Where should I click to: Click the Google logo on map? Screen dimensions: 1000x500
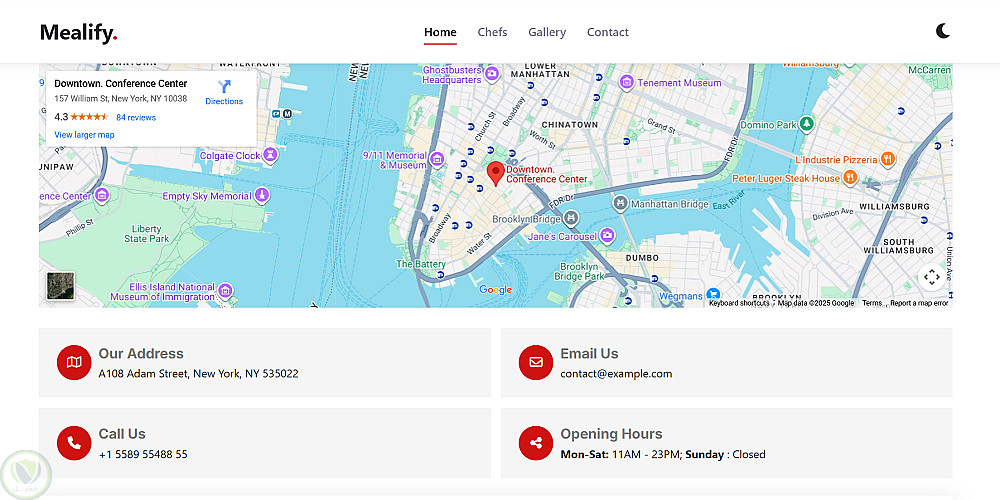click(x=496, y=290)
